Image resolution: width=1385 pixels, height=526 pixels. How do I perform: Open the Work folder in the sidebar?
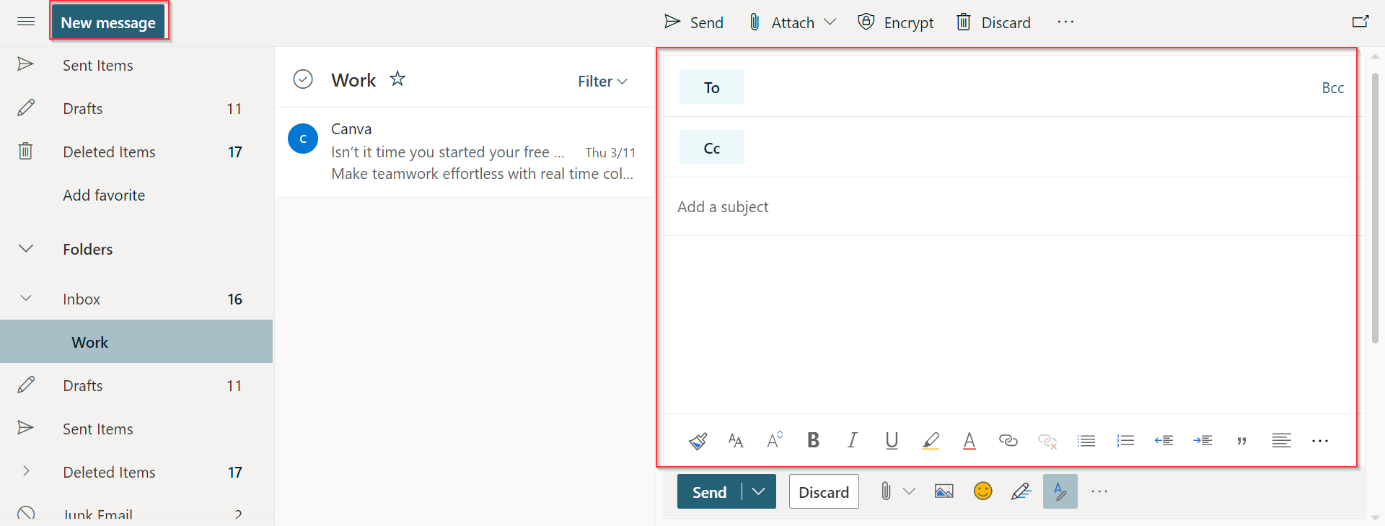[90, 342]
